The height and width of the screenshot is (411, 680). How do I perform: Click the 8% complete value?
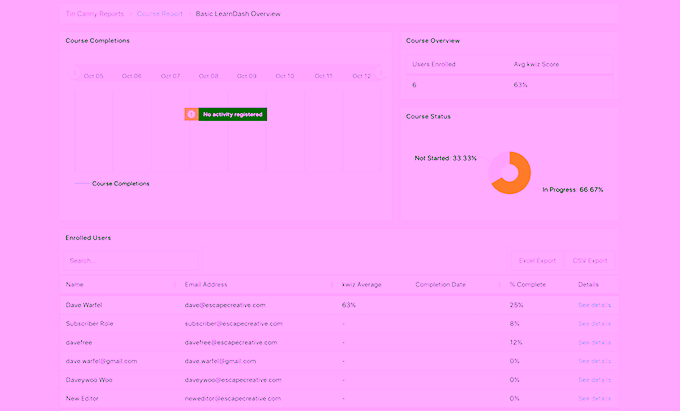(x=514, y=324)
